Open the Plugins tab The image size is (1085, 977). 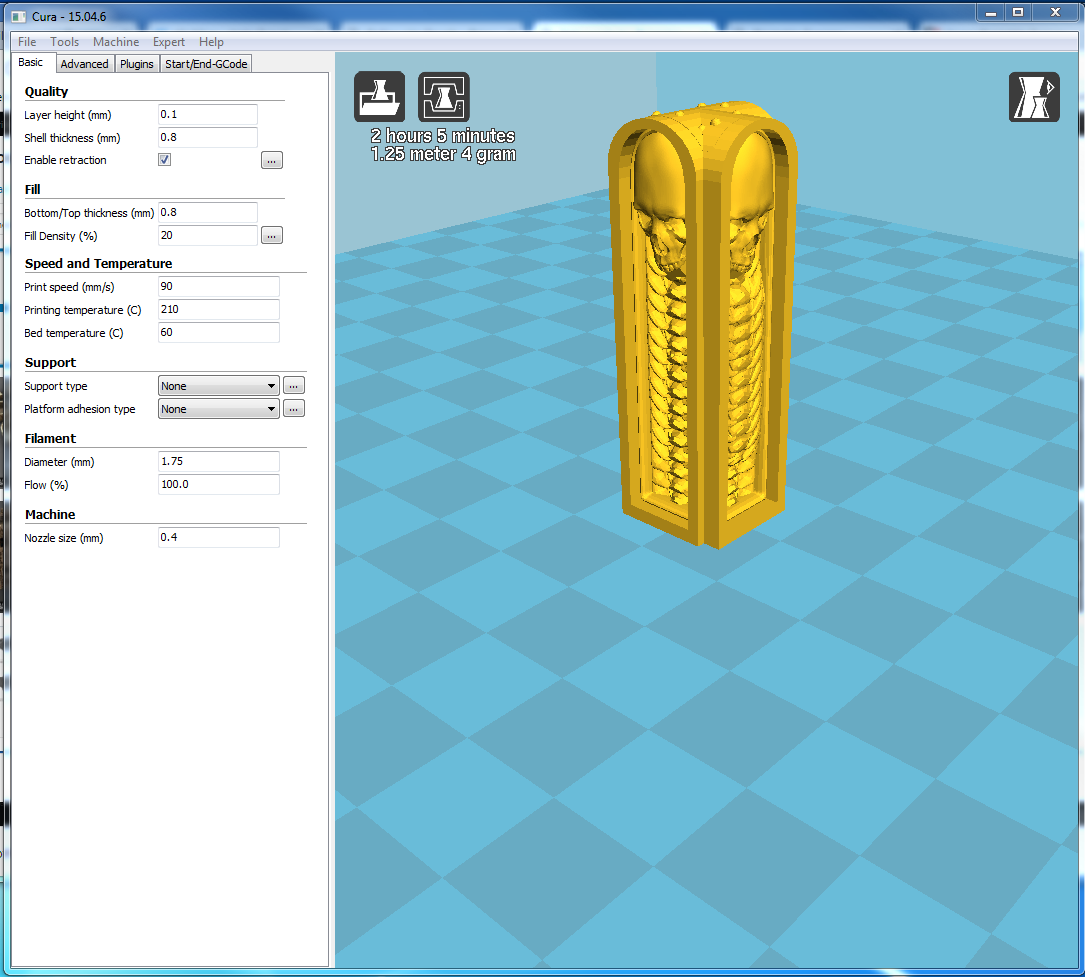[136, 64]
